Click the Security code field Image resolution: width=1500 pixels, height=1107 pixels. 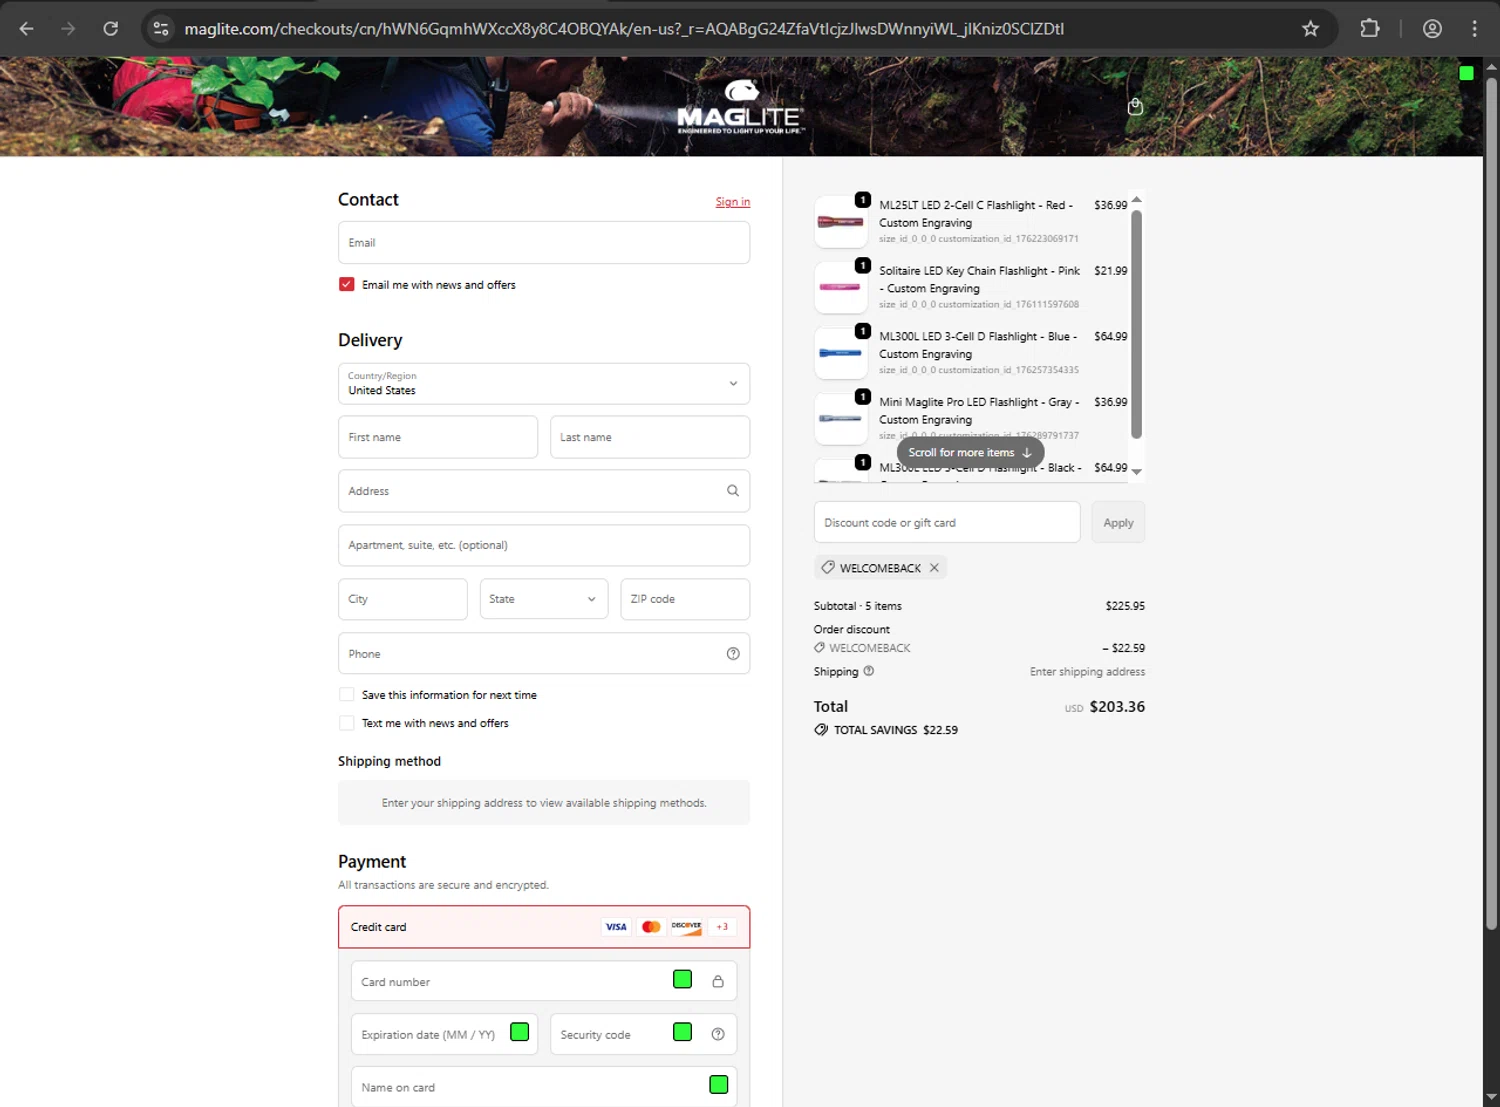(643, 1034)
